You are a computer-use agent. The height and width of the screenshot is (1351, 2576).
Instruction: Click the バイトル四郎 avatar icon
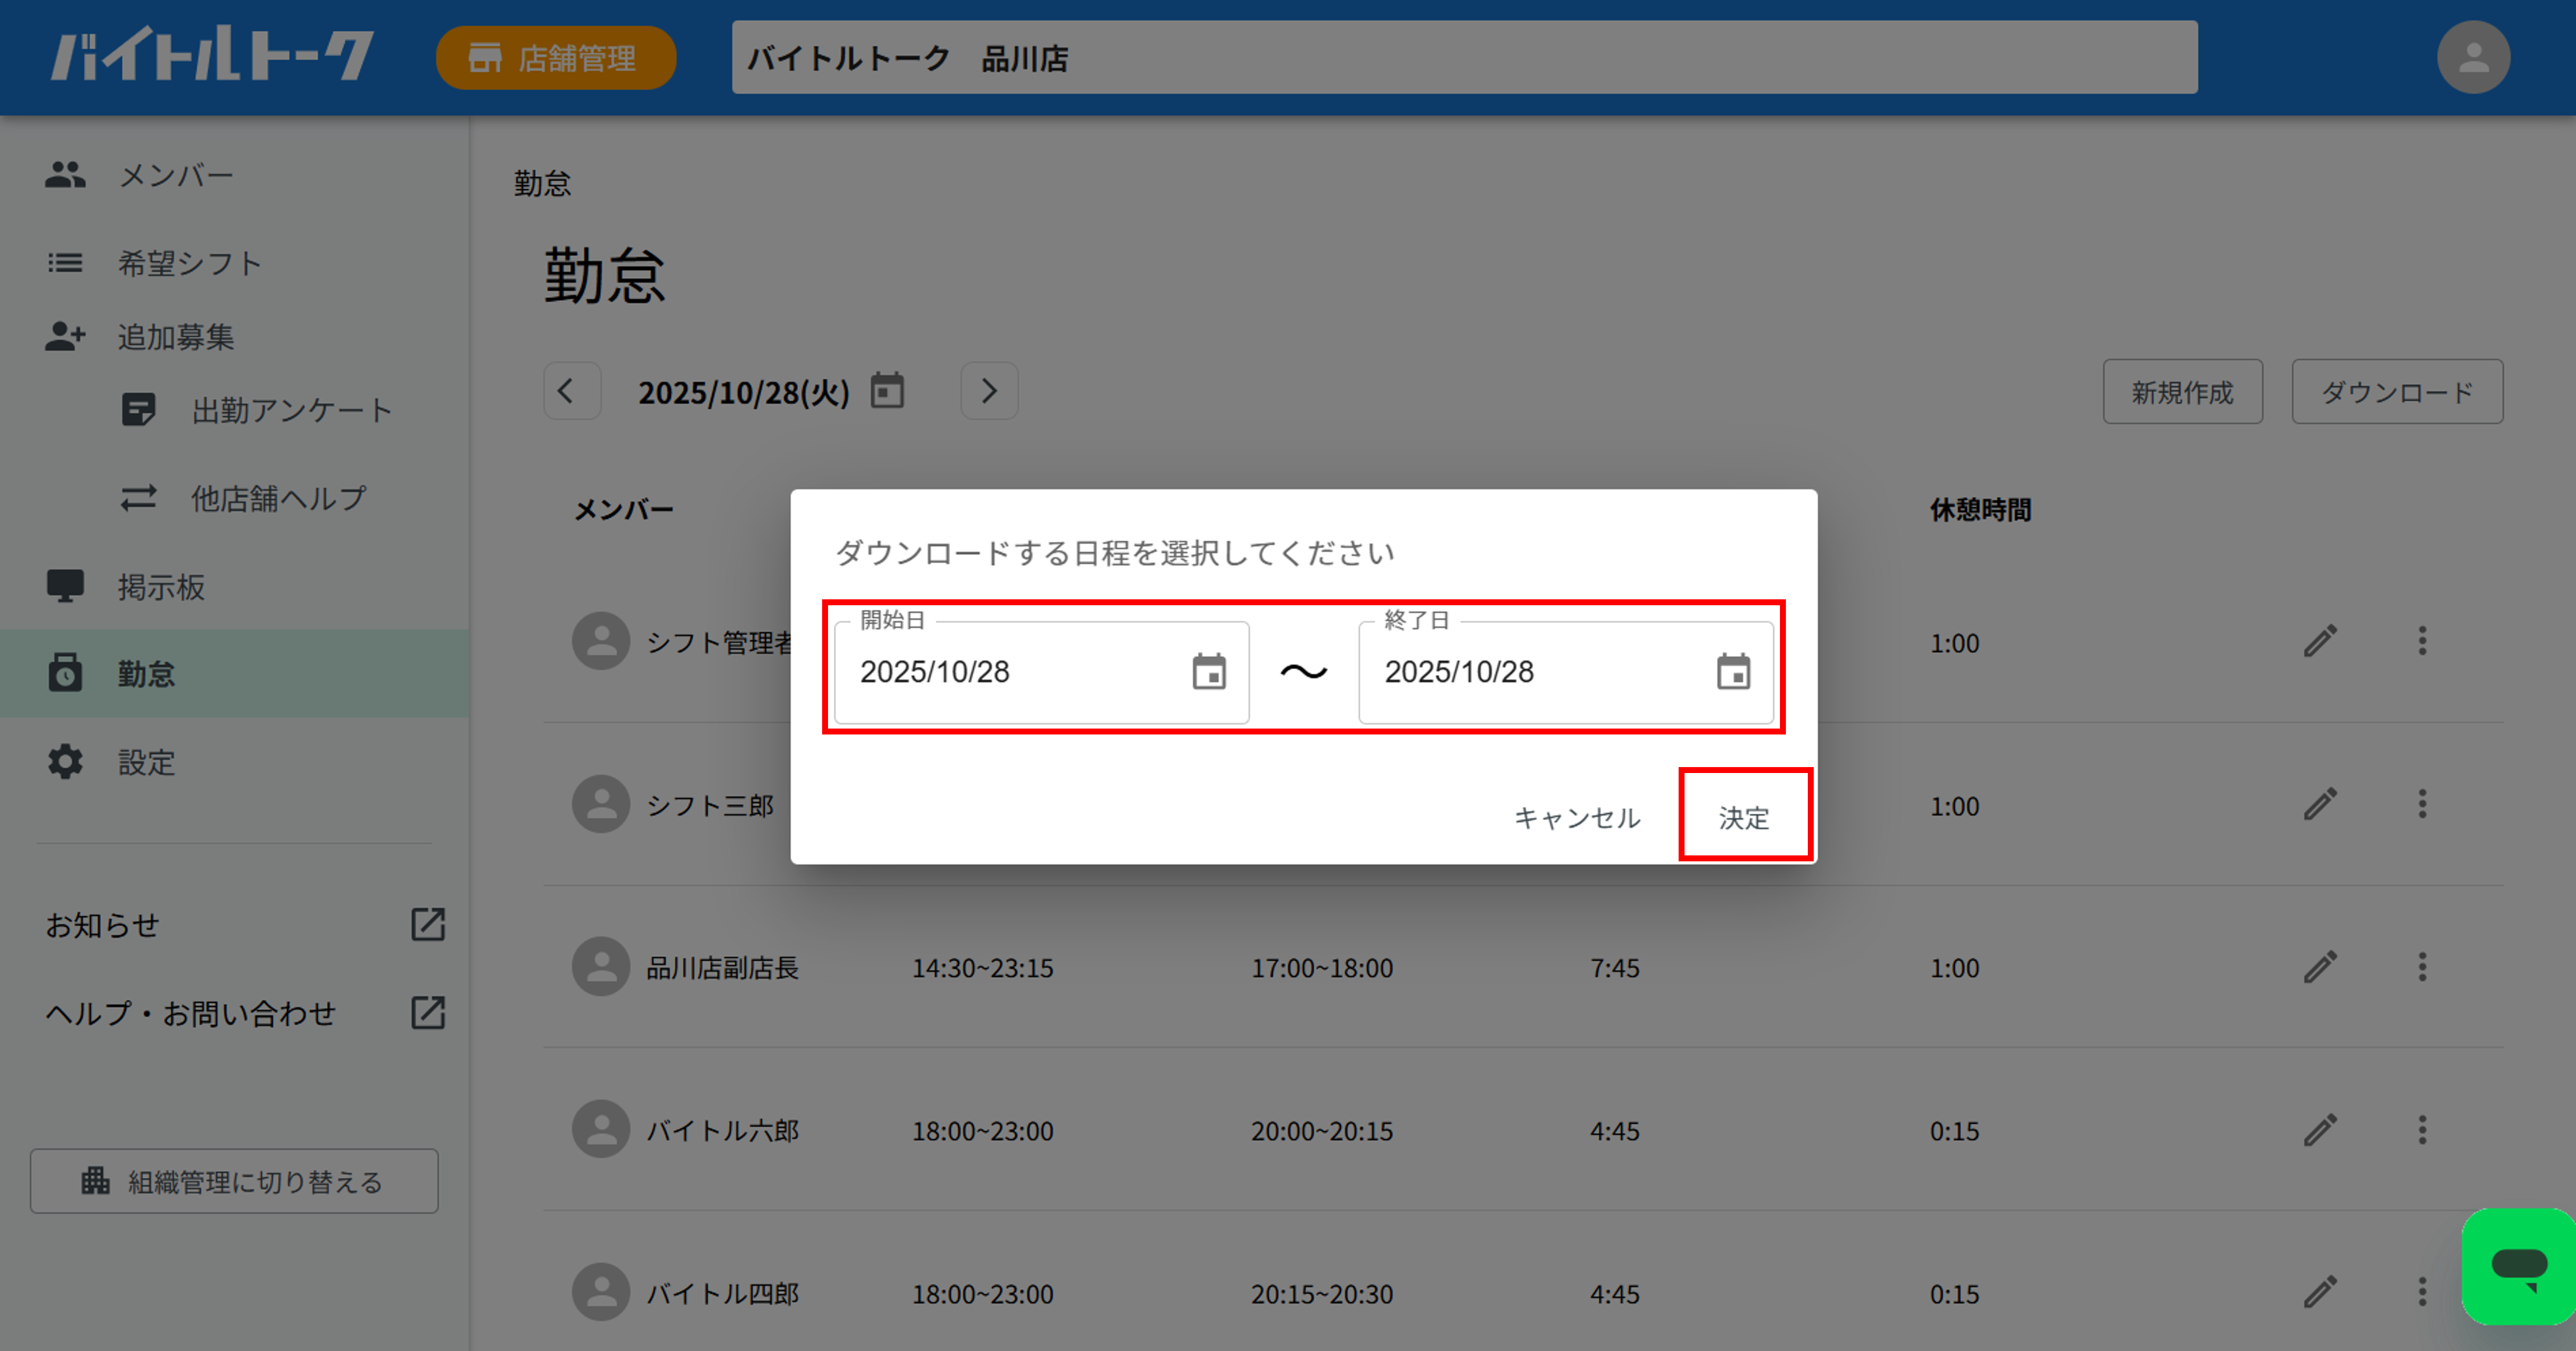point(600,1292)
